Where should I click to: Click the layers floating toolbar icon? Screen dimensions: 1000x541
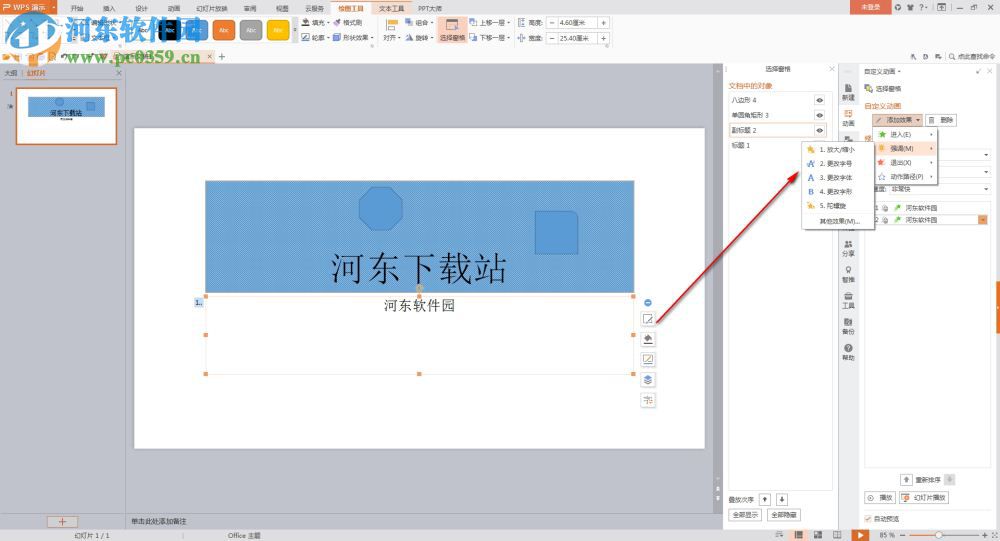click(647, 380)
